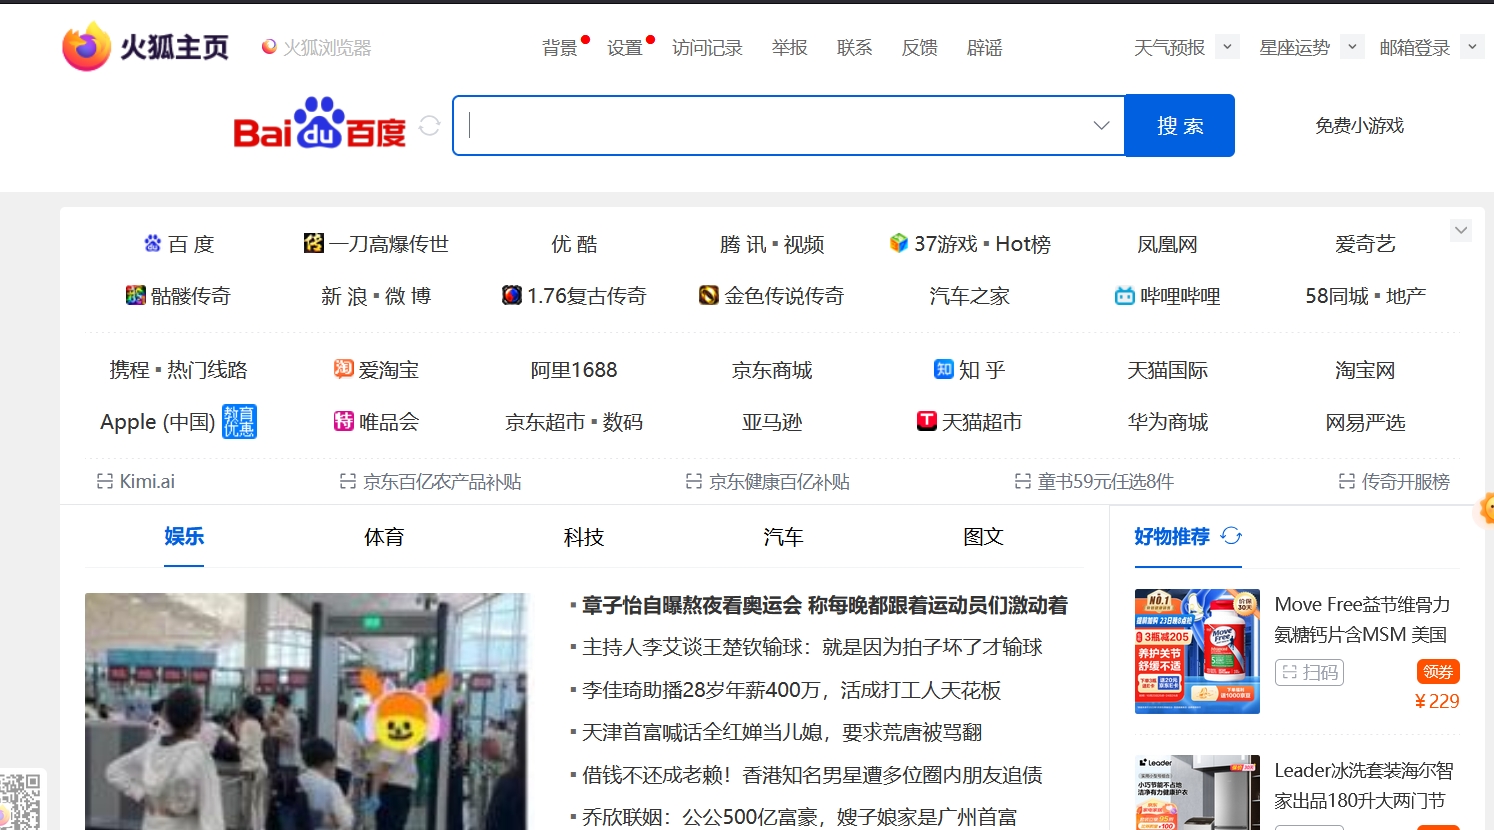Click the Firefox 火狐主页 logo

tap(146, 46)
